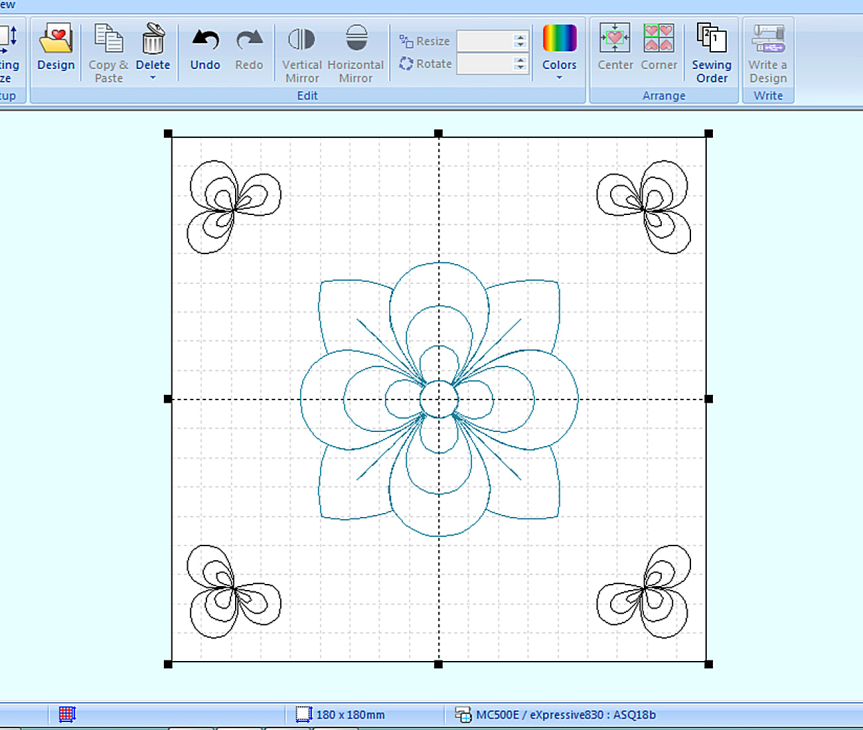The width and height of the screenshot is (863, 730).
Task: Click the Redo arrow icon
Action: 249,40
